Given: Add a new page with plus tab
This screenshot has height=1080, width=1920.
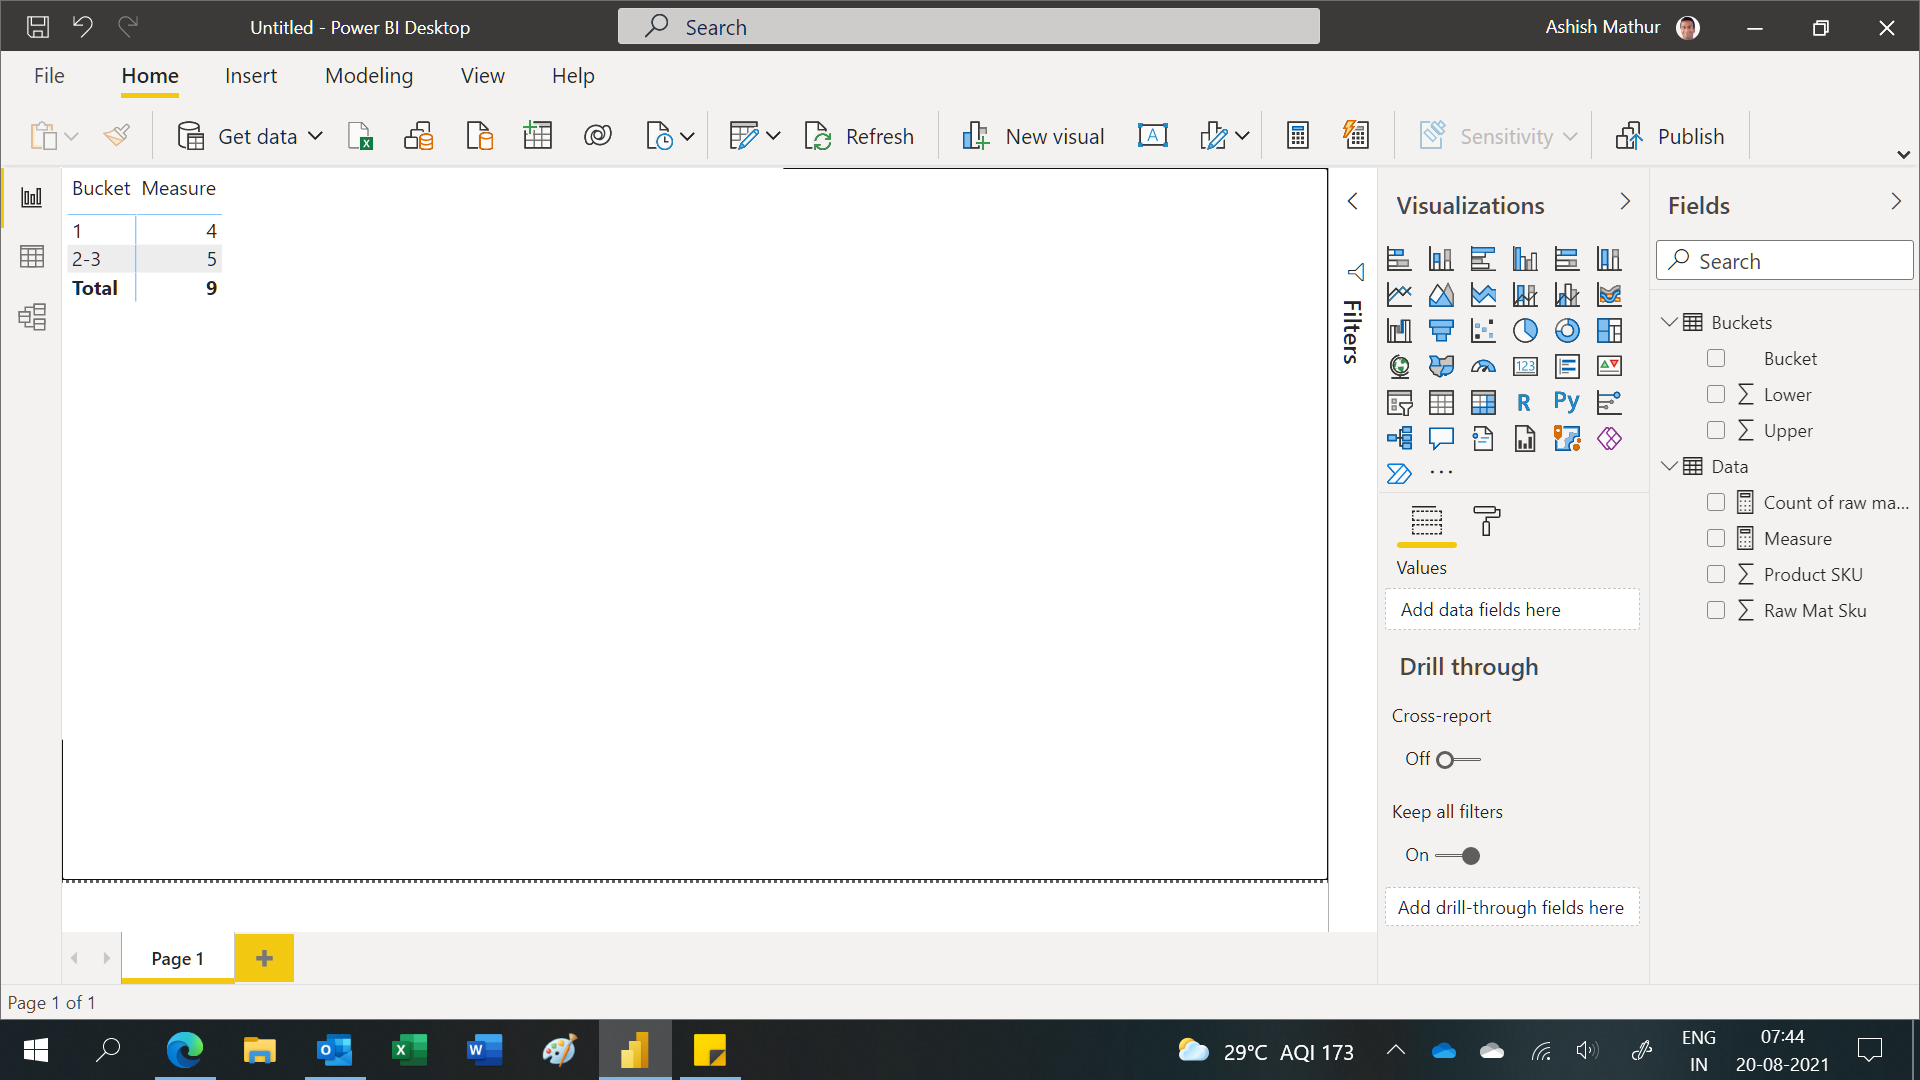Looking at the screenshot, I should [x=264, y=958].
